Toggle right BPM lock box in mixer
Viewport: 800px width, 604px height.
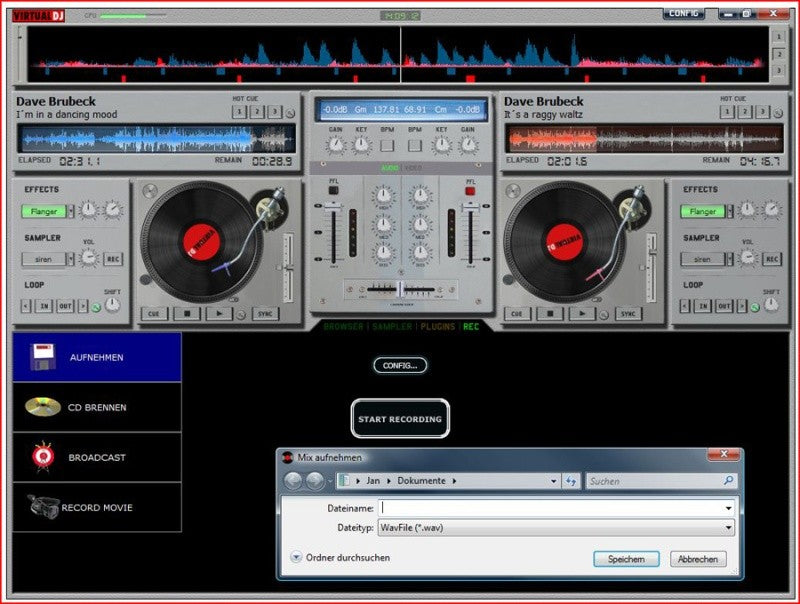tap(415, 145)
